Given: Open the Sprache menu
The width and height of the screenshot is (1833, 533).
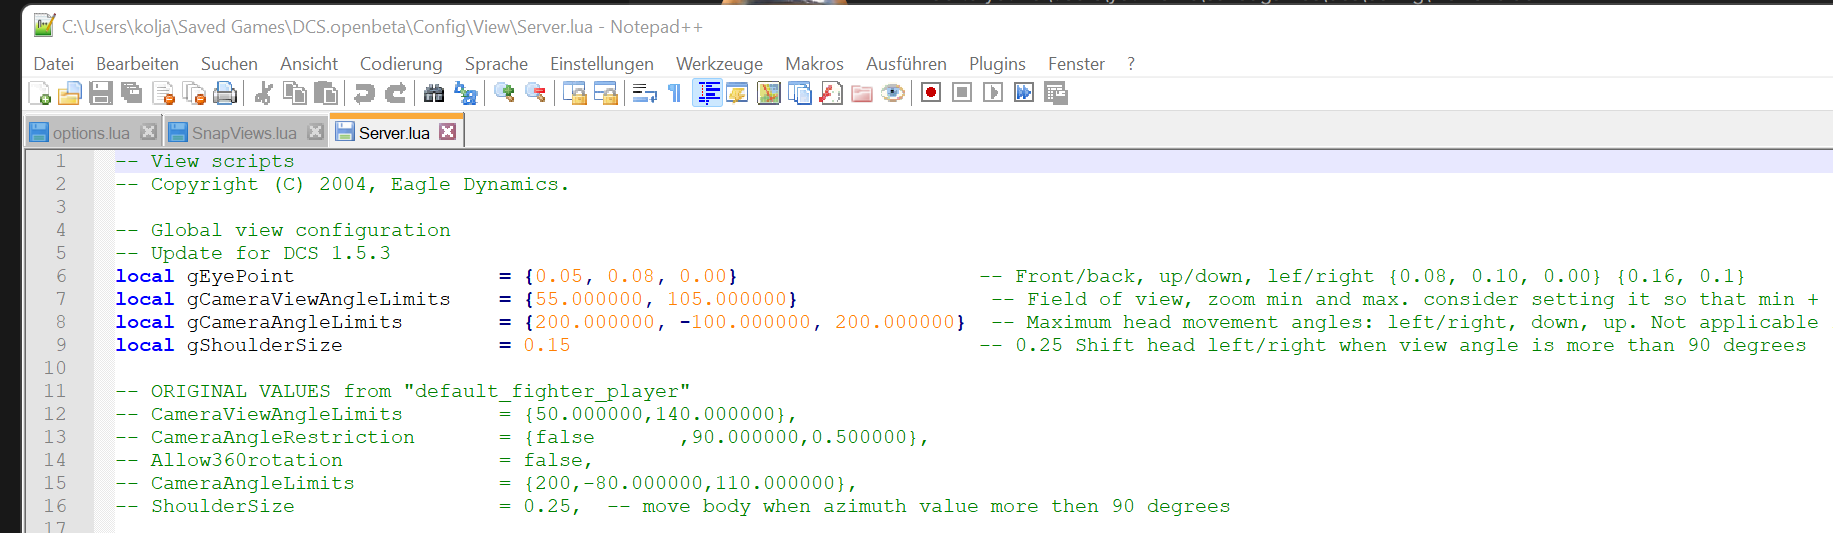Looking at the screenshot, I should pyautogui.click(x=496, y=64).
